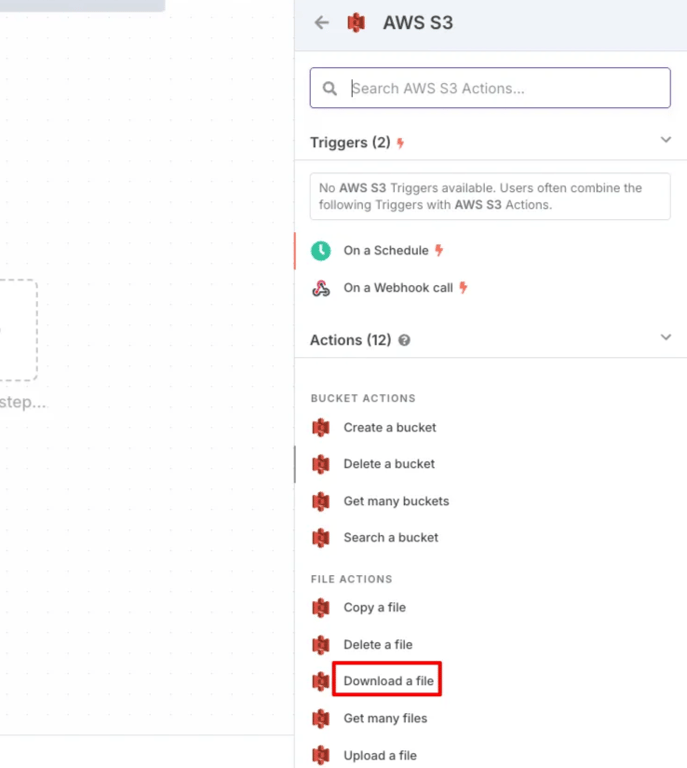Click the green clock Schedule icon
687x768 pixels.
(x=321, y=251)
